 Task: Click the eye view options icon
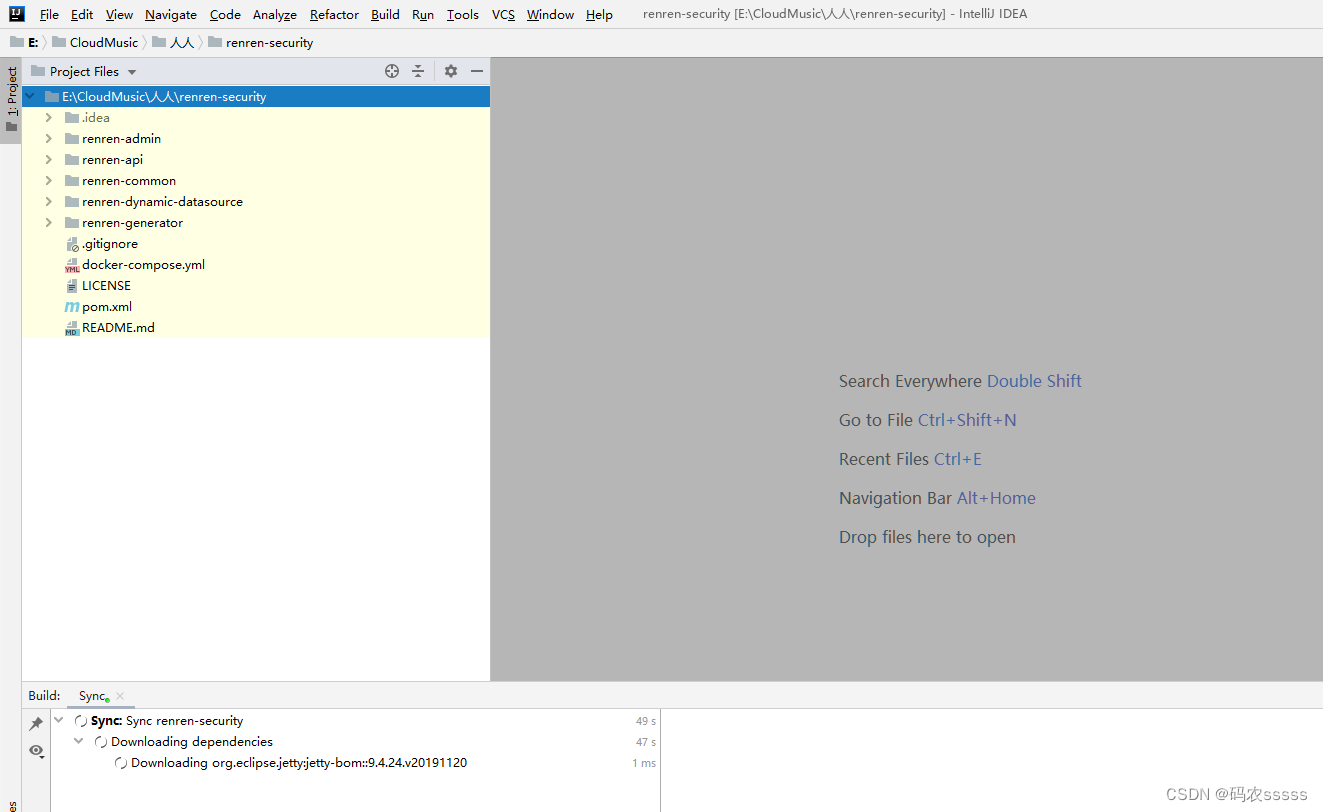(36, 750)
